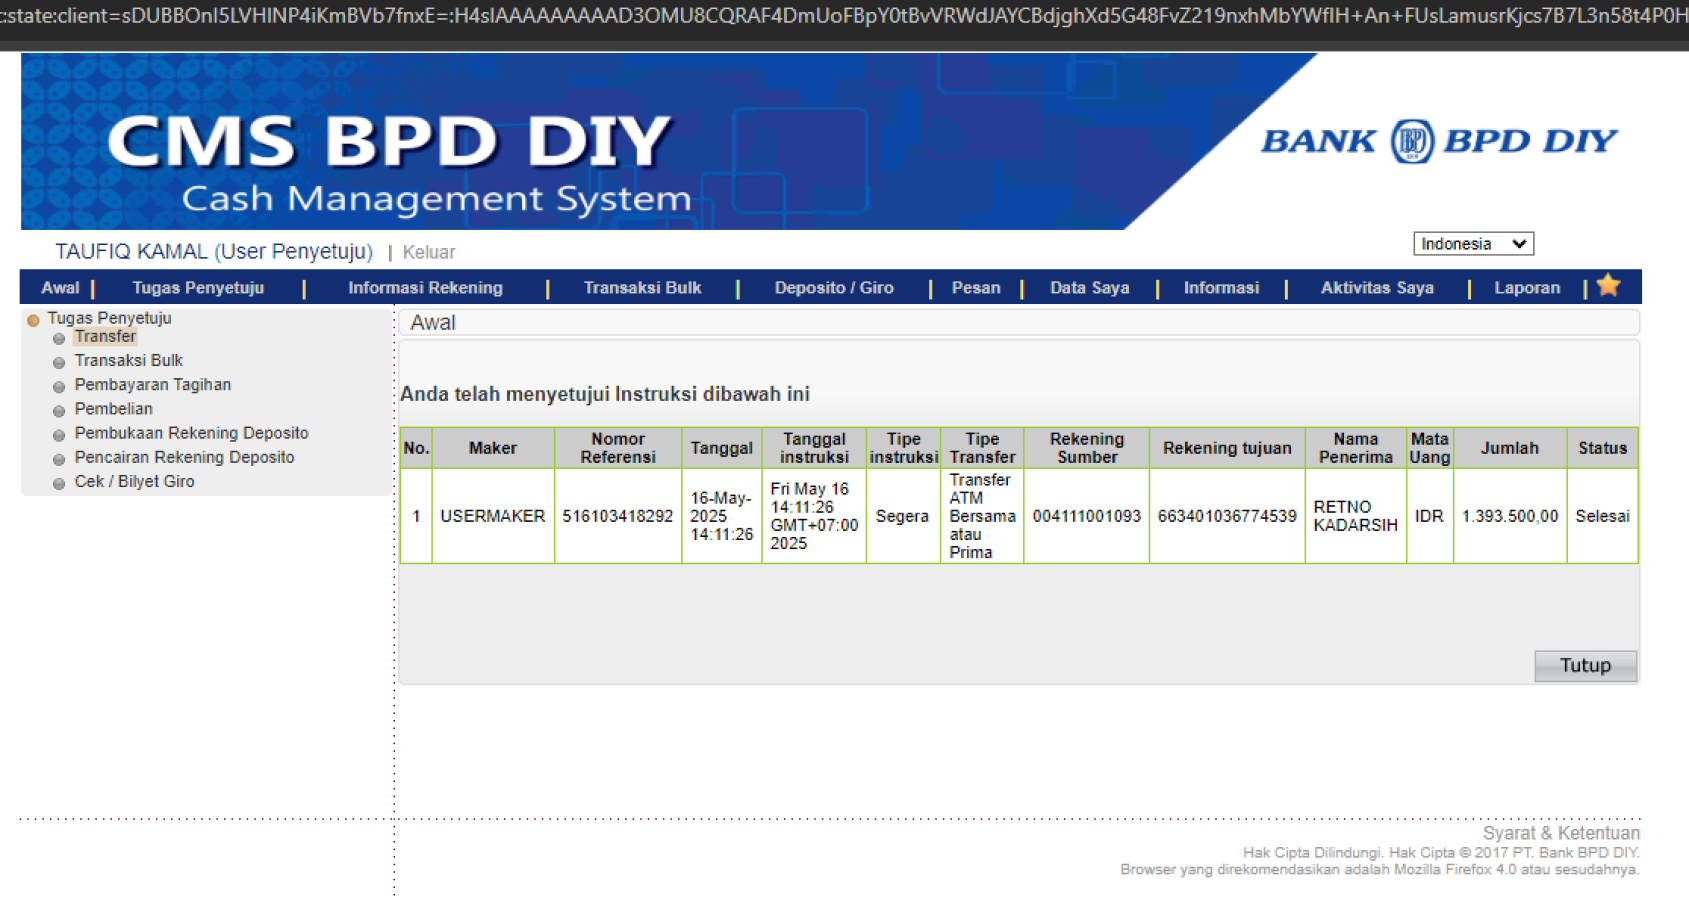Click the user name TAUFIQ KAMAL
Viewport: 1689px width, 900px height.
[131, 251]
